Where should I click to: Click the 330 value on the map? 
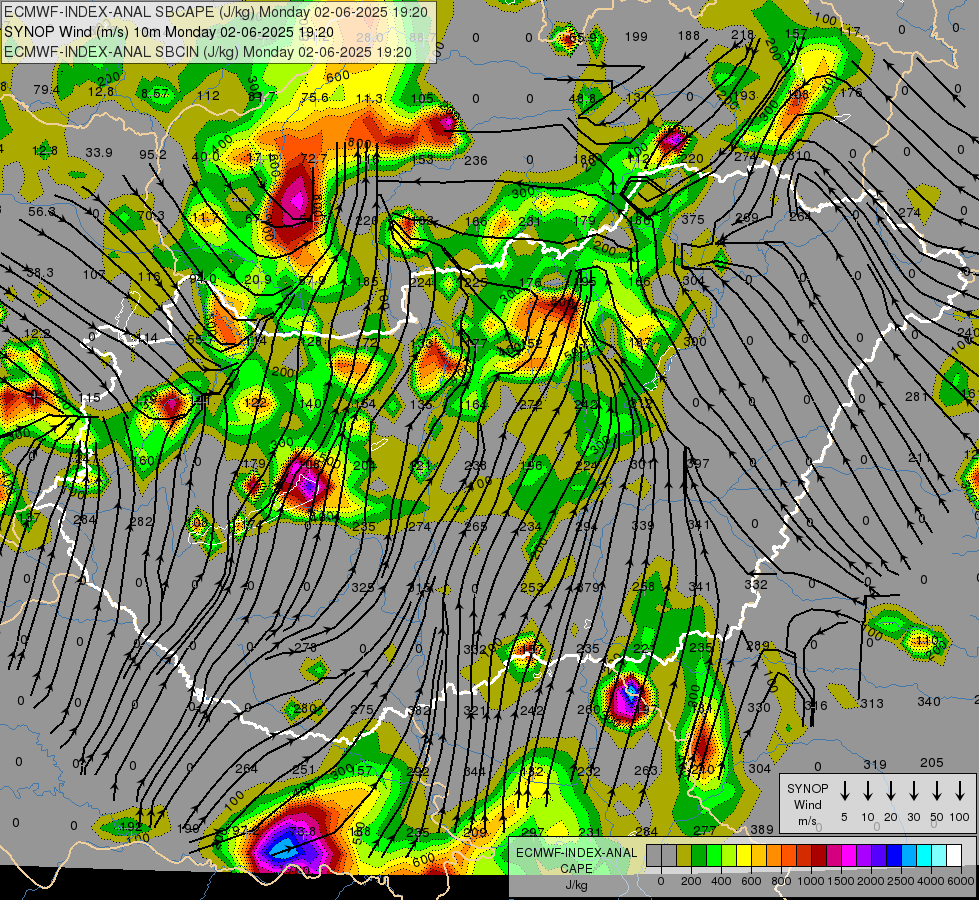759,708
